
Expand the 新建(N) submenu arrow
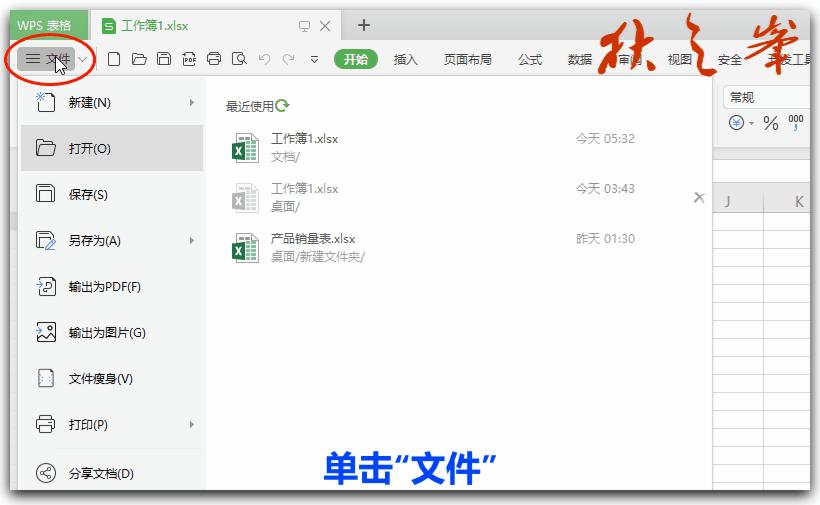(x=192, y=102)
